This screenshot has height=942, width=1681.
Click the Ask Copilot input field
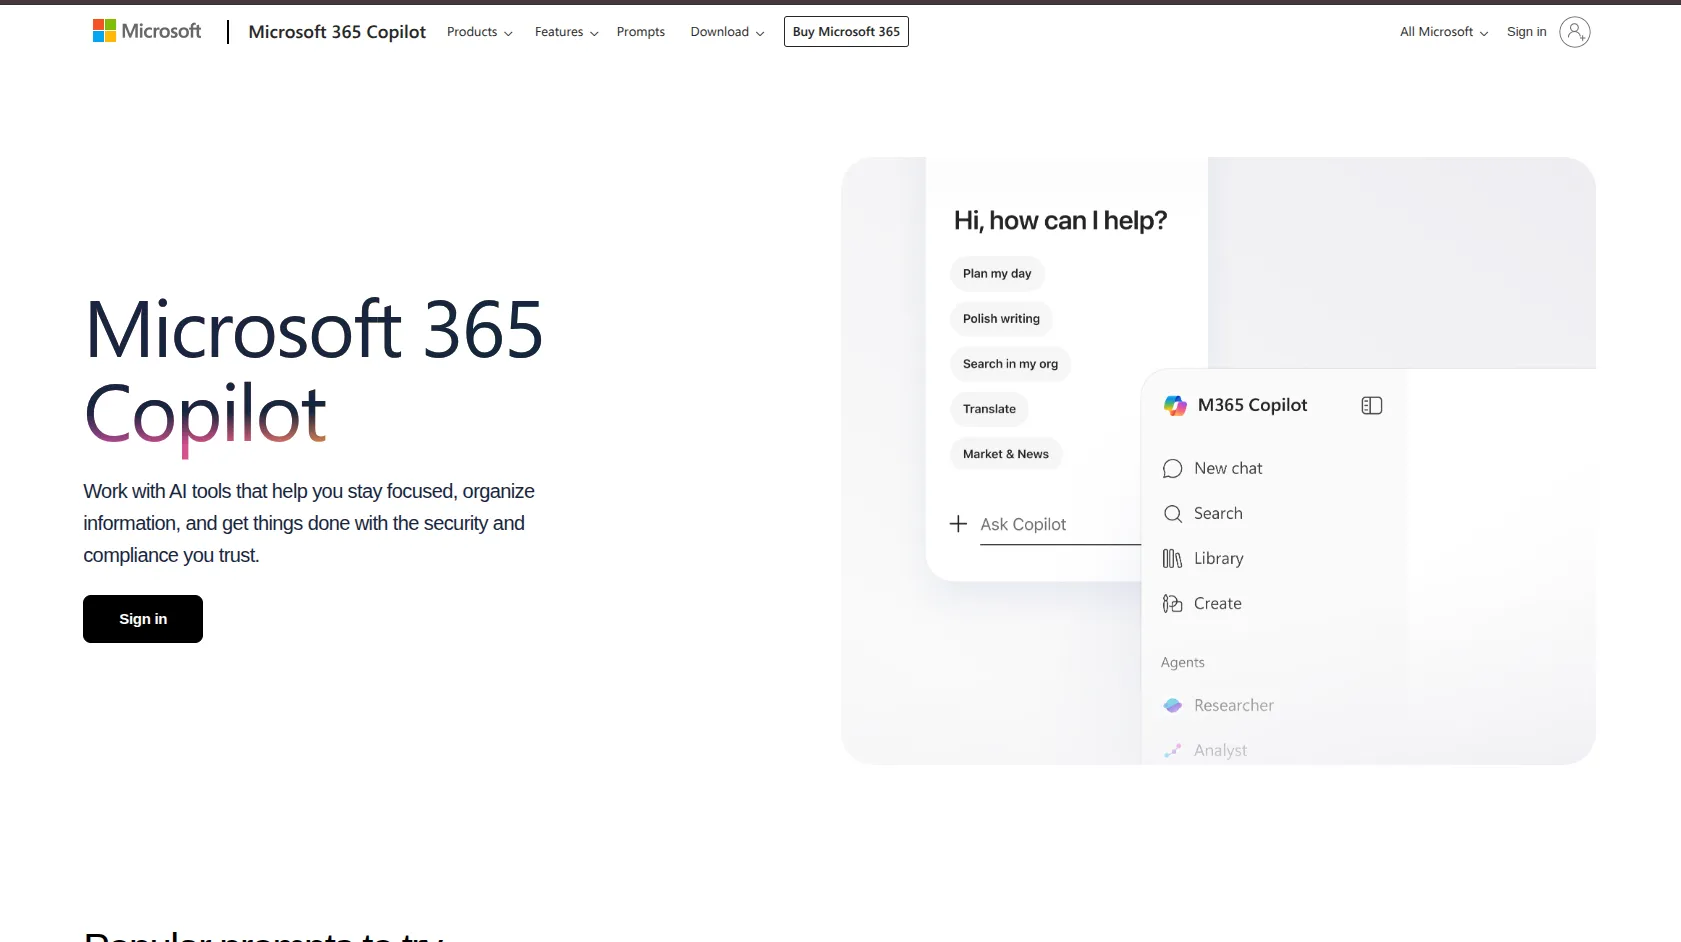[1060, 525]
